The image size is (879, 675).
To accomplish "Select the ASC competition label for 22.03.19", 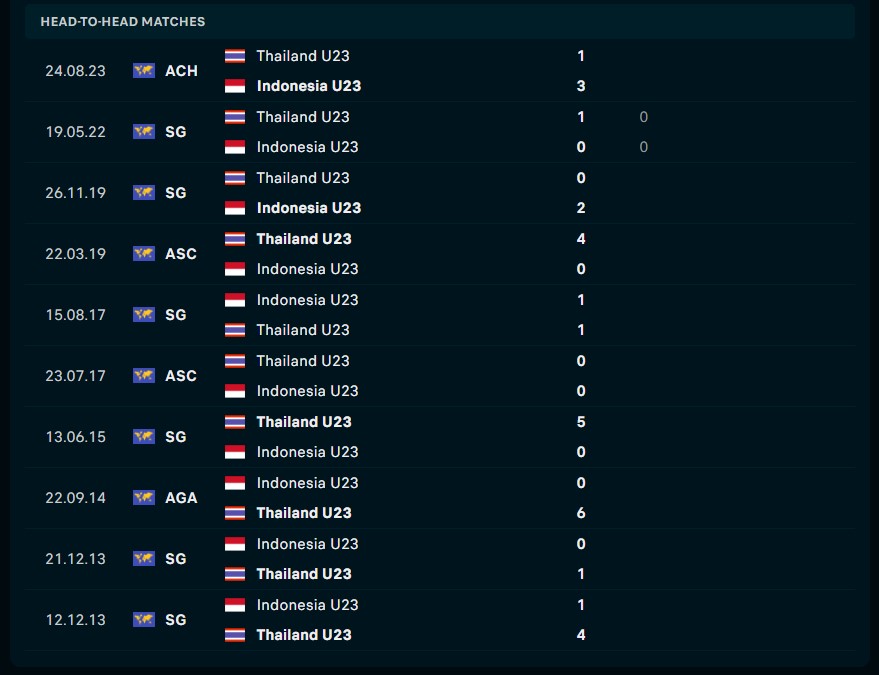I will pyautogui.click(x=181, y=254).
